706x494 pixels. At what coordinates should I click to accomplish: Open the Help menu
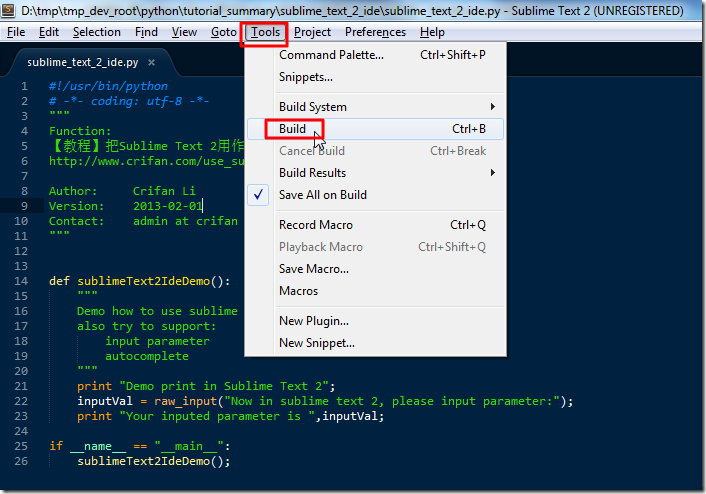pyautogui.click(x=432, y=32)
